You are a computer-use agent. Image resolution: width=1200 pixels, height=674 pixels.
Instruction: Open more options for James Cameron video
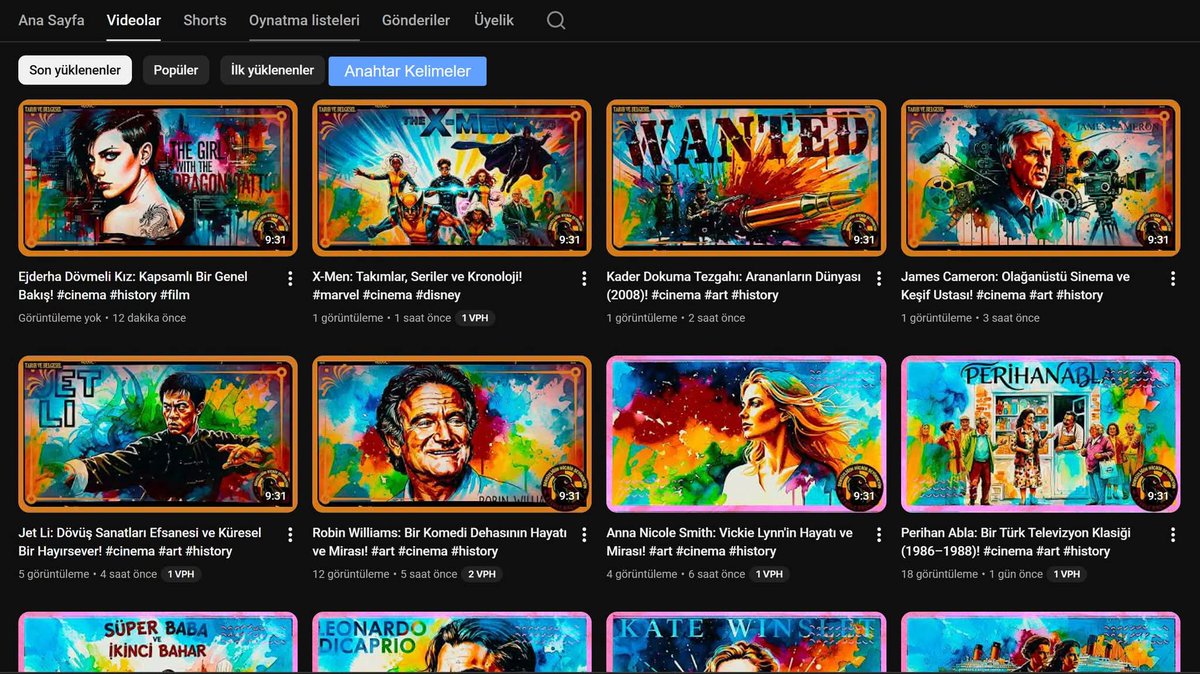[x=1173, y=278]
